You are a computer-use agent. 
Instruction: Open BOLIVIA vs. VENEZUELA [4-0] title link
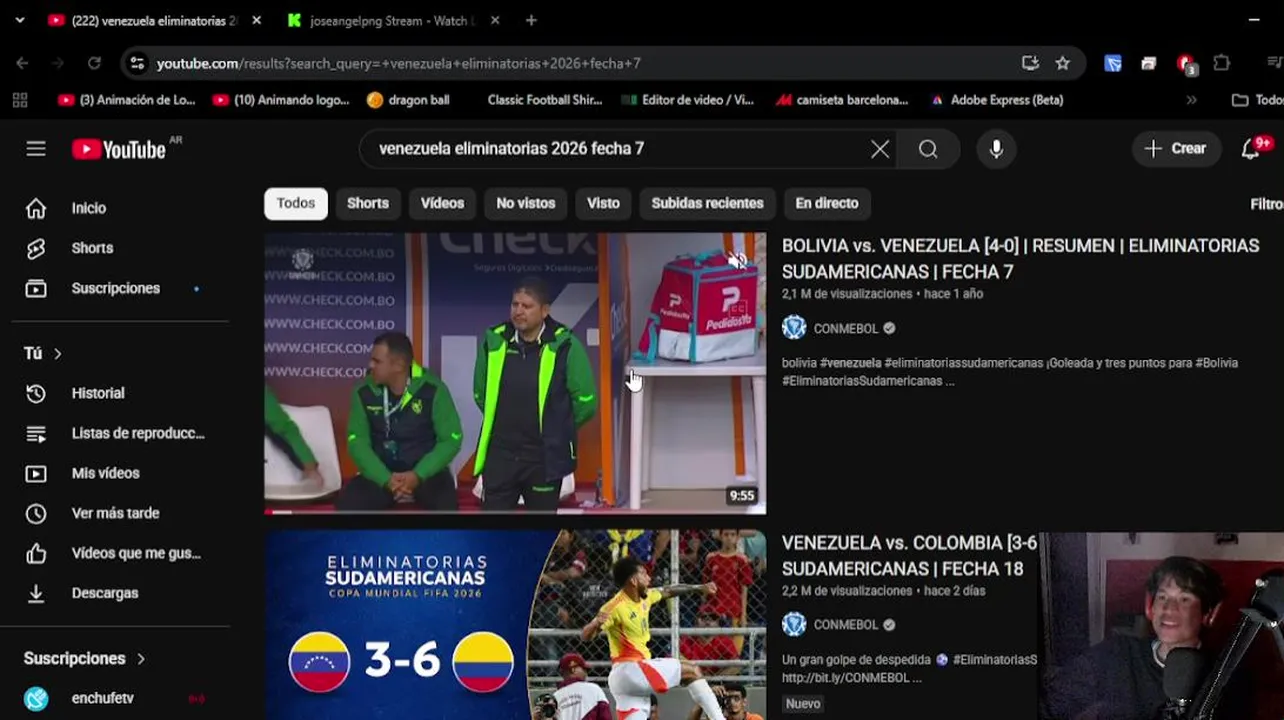[x=1020, y=258]
